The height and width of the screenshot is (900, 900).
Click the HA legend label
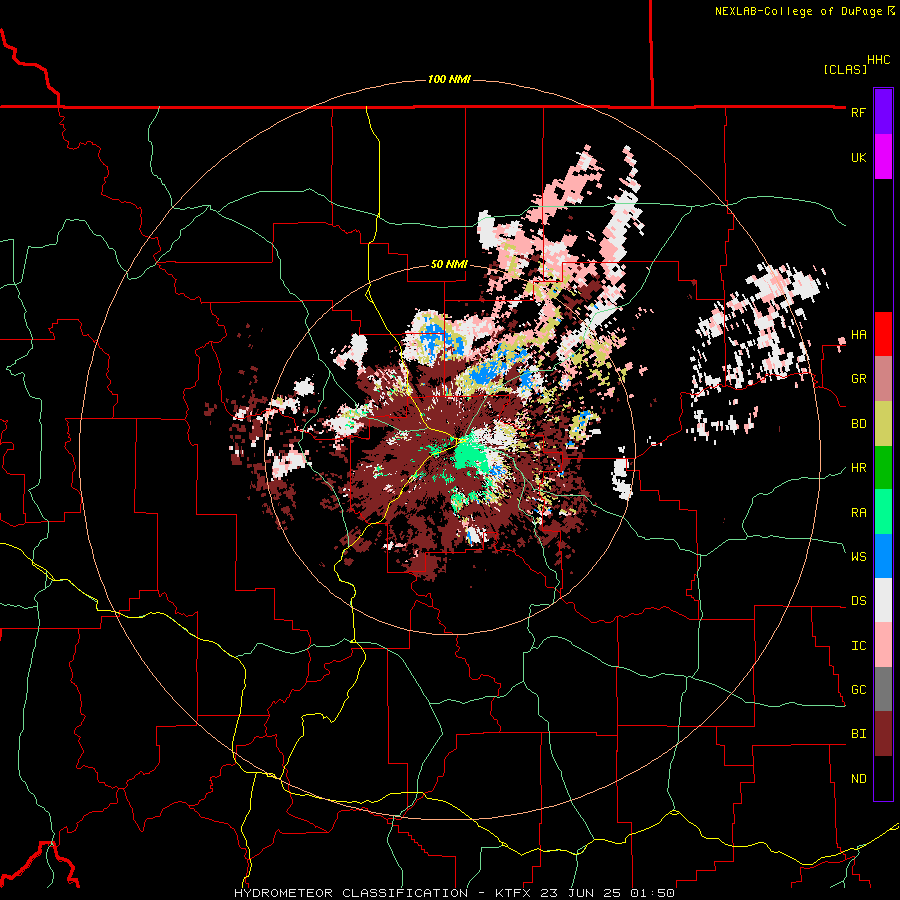(x=858, y=335)
